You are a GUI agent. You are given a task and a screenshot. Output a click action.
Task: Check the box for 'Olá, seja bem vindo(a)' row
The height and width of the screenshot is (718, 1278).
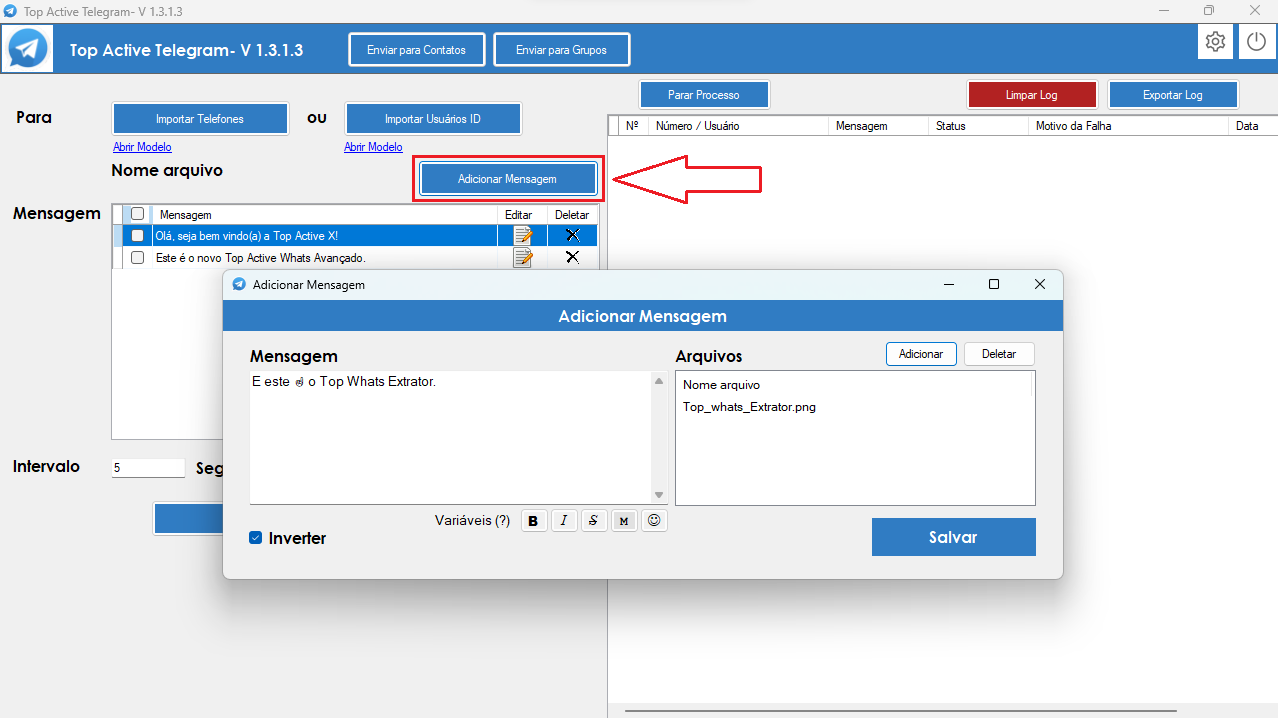138,236
